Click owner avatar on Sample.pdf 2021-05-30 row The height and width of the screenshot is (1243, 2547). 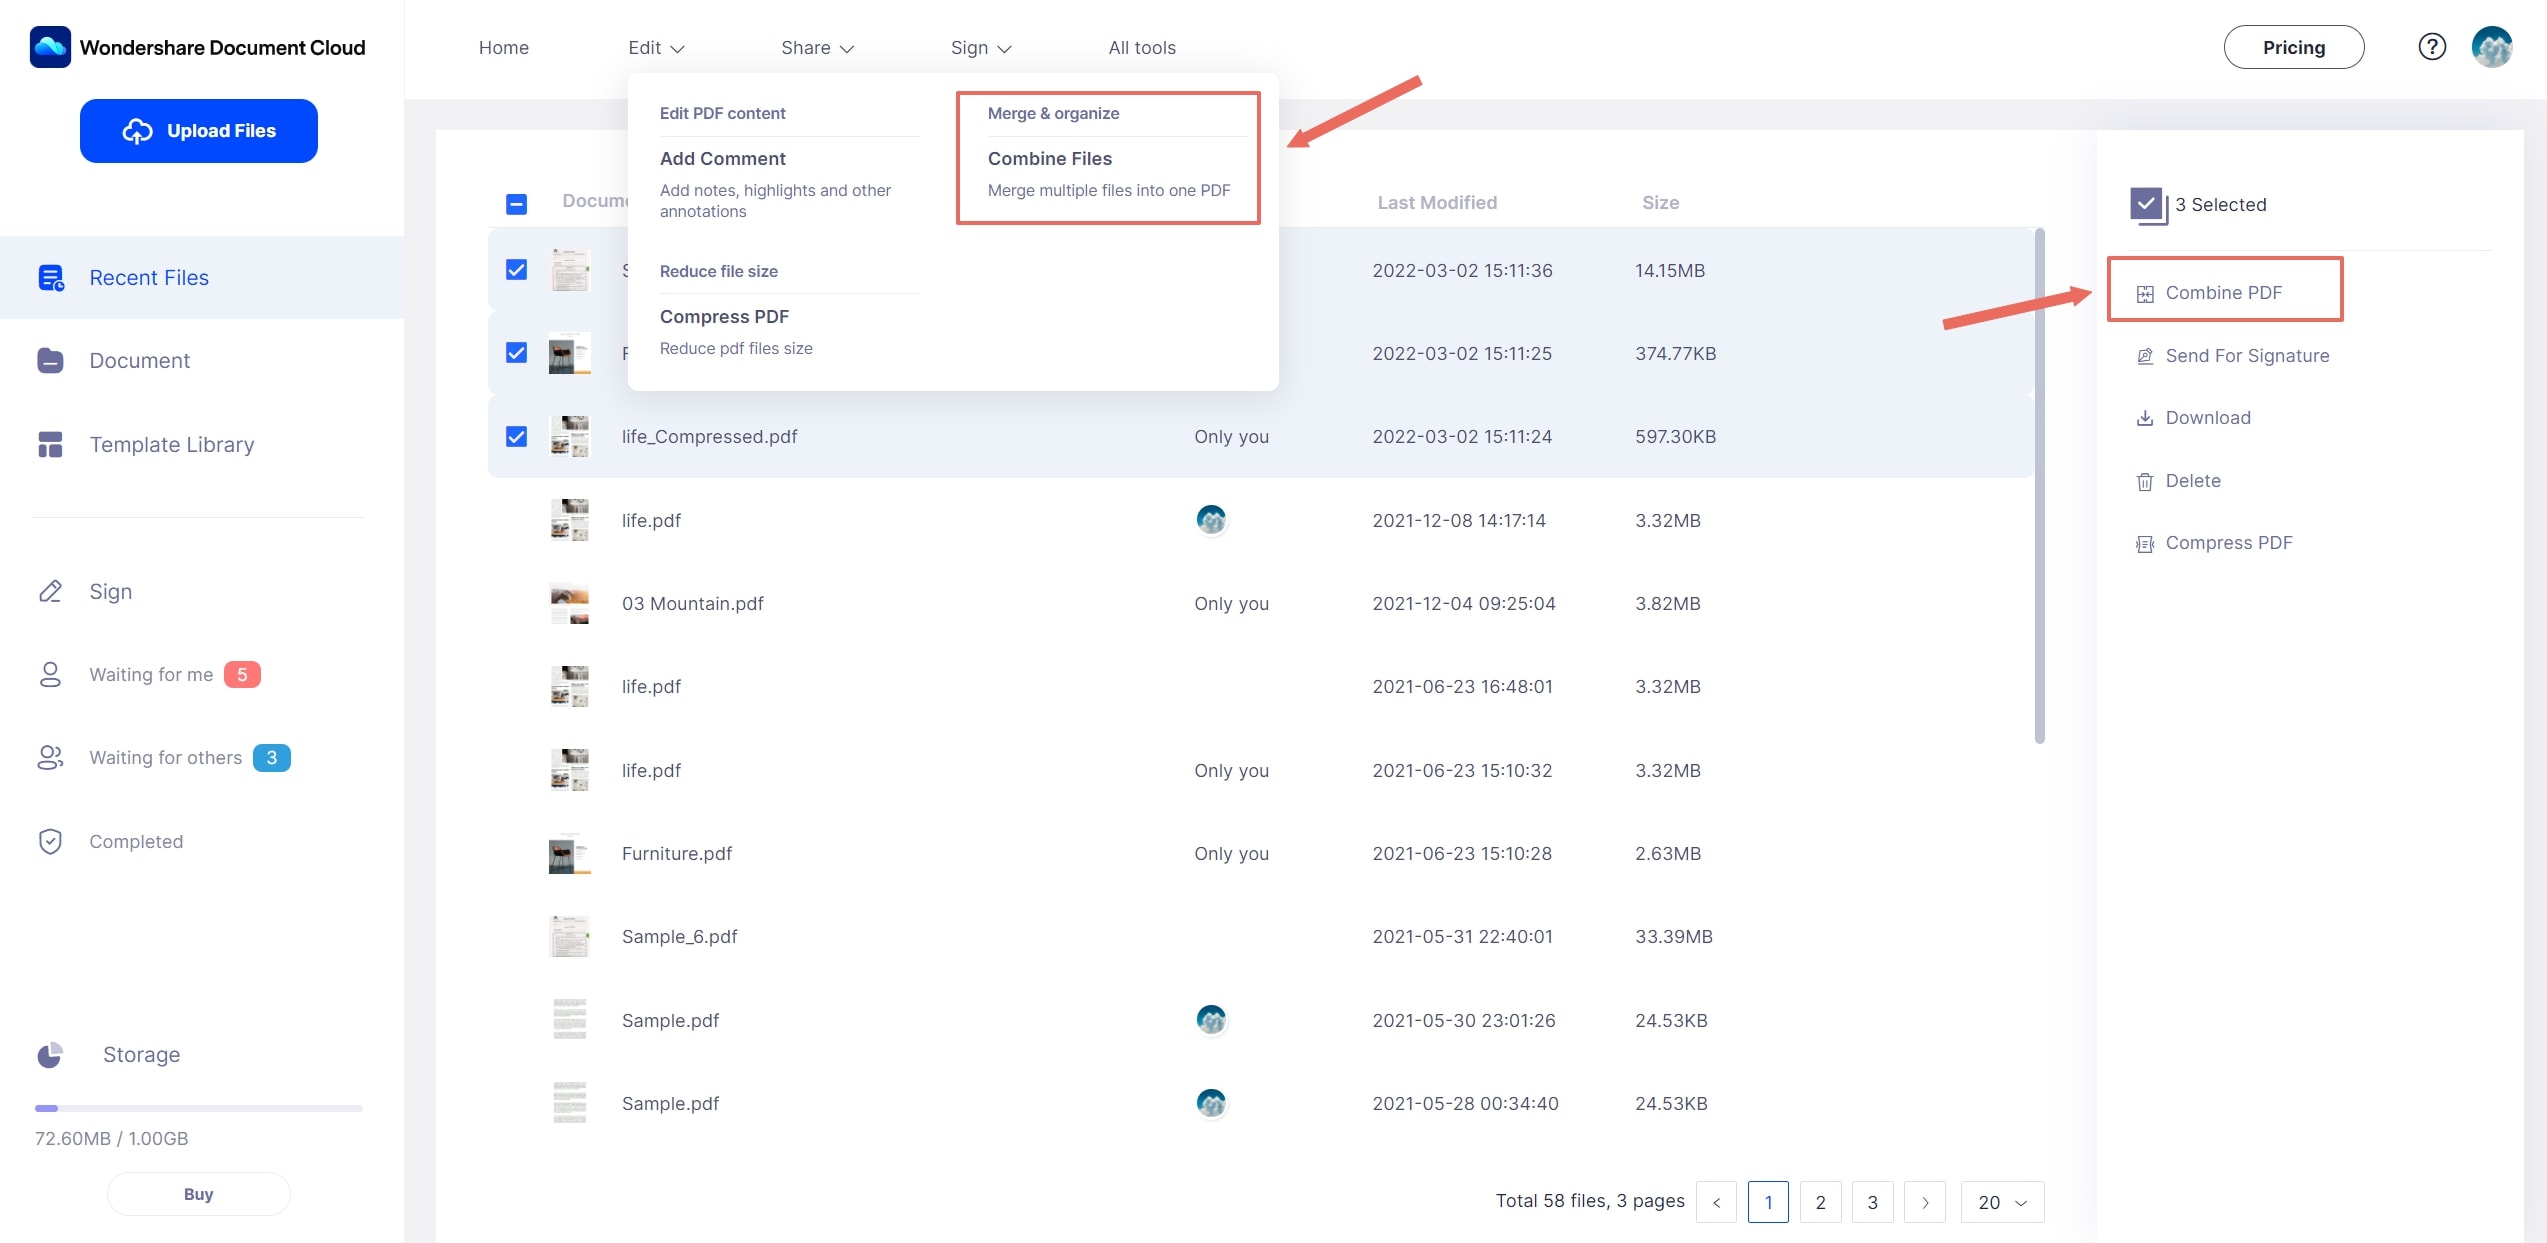[x=1211, y=1020]
